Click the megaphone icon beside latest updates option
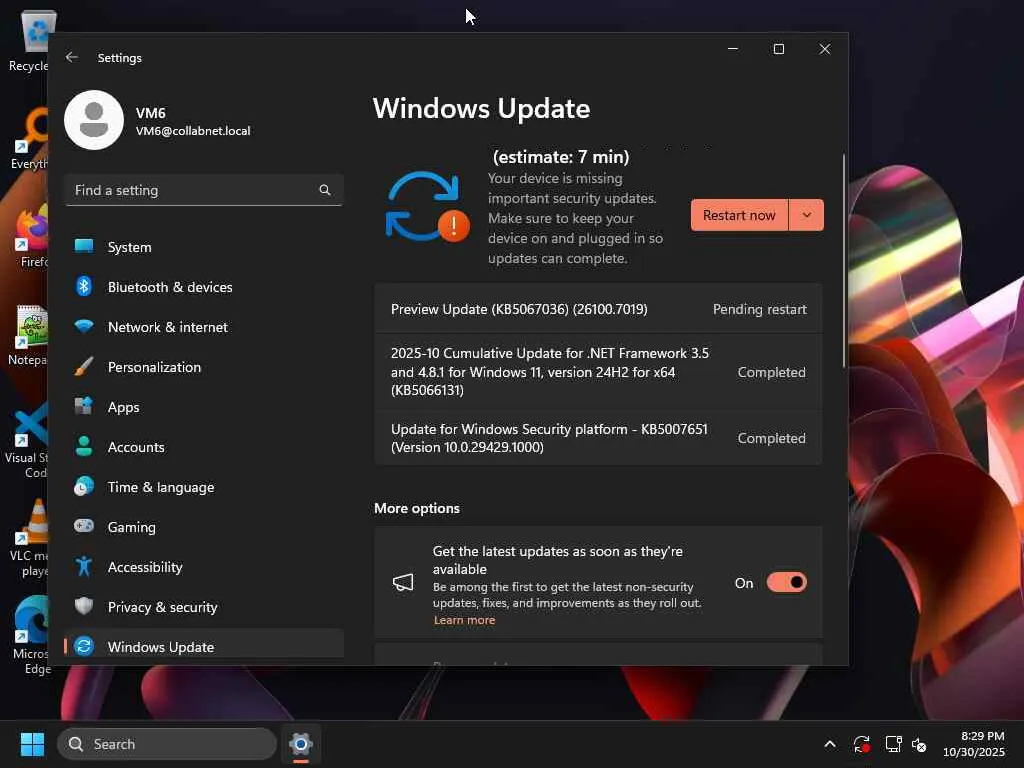This screenshot has width=1024, height=768. tap(403, 583)
